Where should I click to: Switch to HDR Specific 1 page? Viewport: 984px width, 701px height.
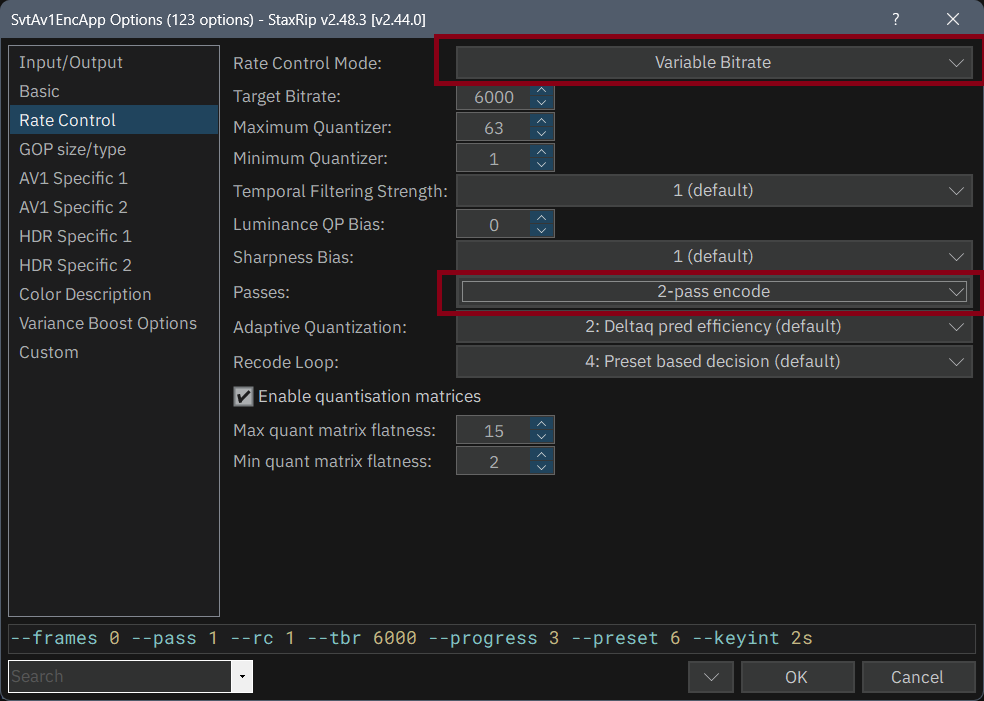114,236
